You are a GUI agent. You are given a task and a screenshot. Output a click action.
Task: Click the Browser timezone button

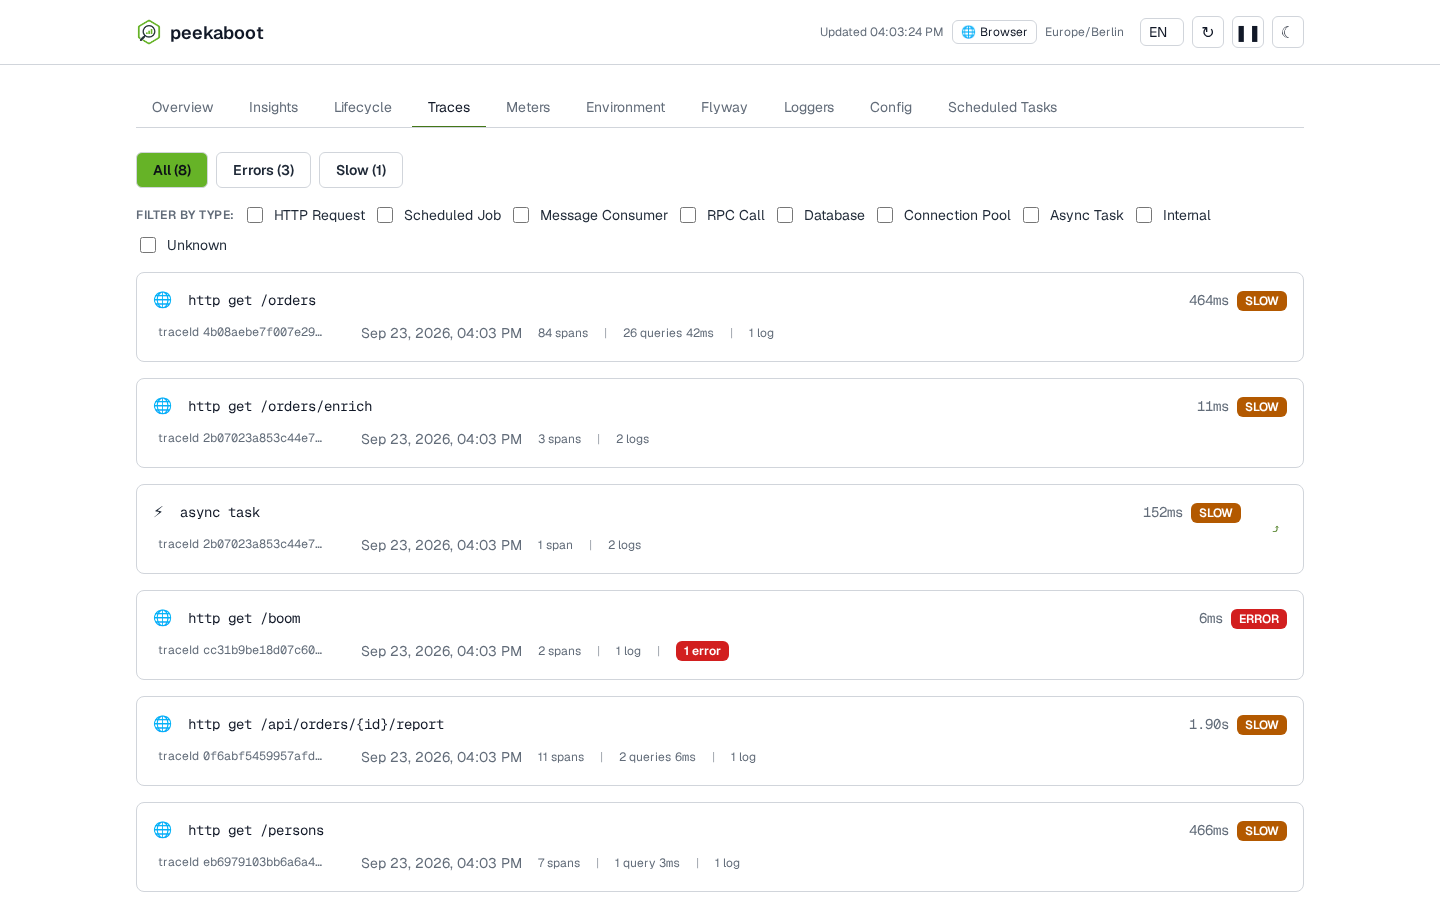click(994, 32)
